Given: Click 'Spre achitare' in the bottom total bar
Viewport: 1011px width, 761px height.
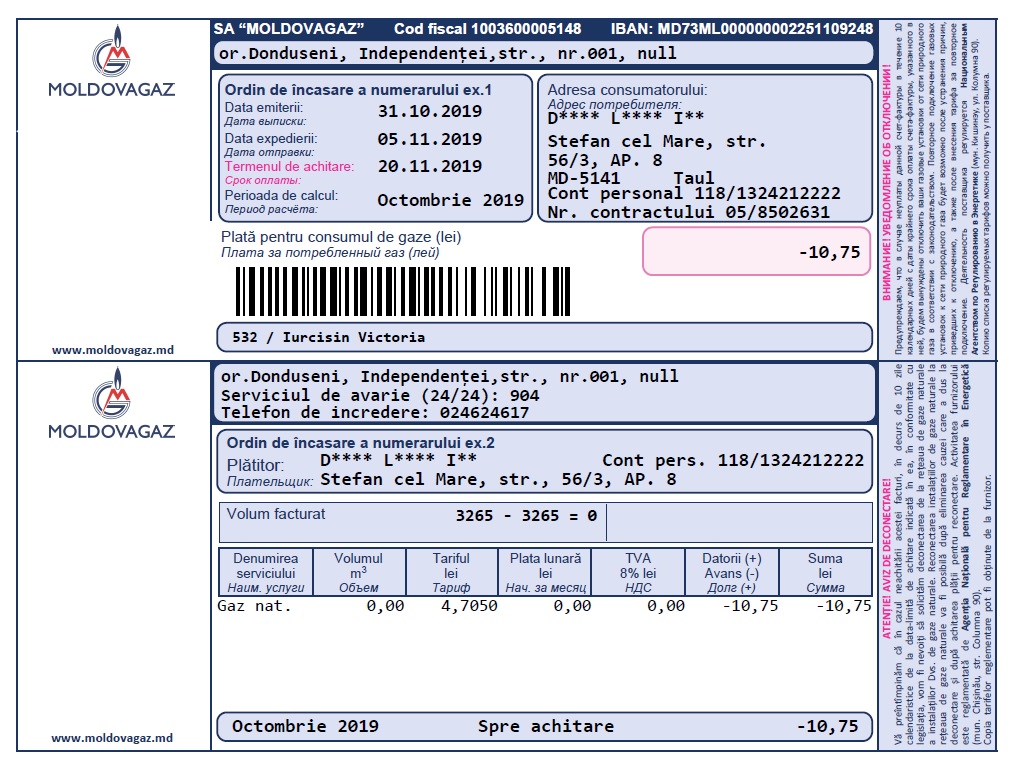Looking at the screenshot, I should coord(546,726).
